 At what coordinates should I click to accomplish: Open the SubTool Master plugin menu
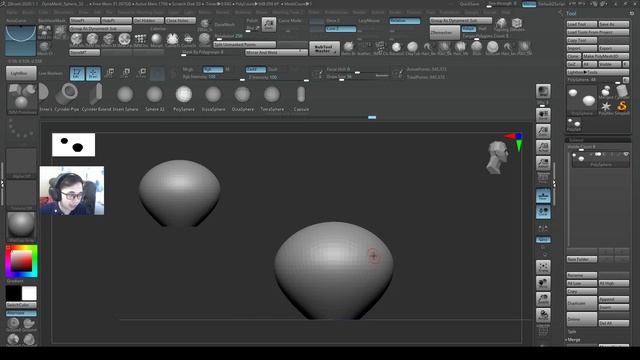324,49
